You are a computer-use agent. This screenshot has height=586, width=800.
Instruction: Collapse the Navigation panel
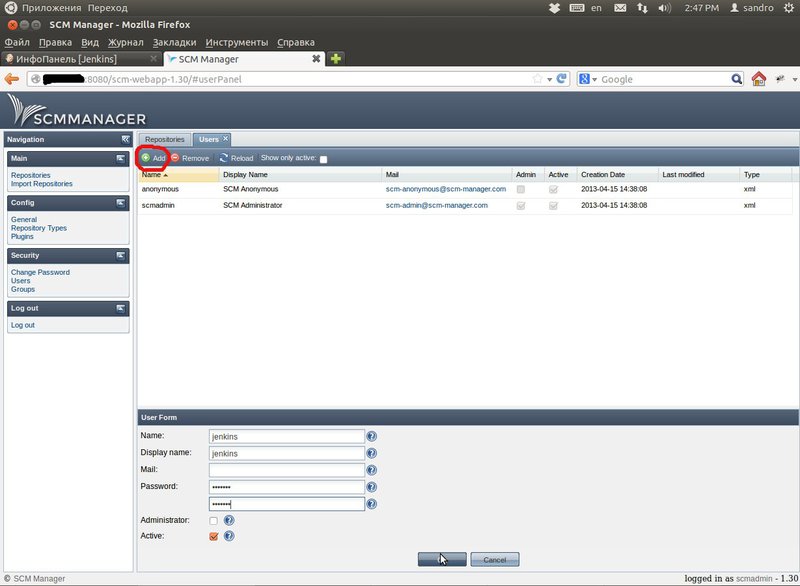(x=126, y=139)
